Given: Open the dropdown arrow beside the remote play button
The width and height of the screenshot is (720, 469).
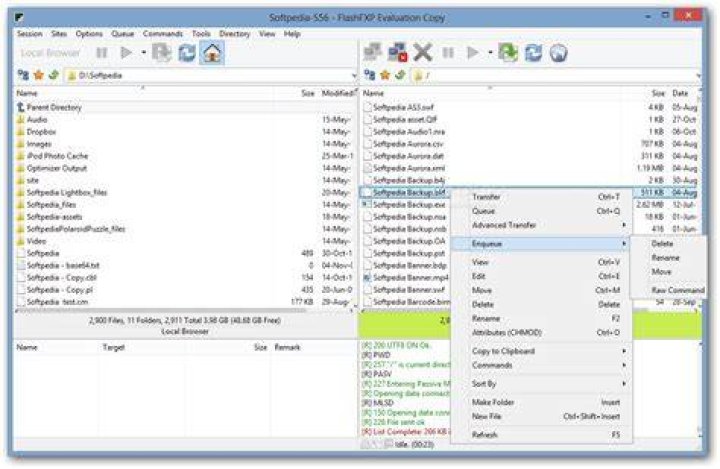Looking at the screenshot, I should [490, 53].
